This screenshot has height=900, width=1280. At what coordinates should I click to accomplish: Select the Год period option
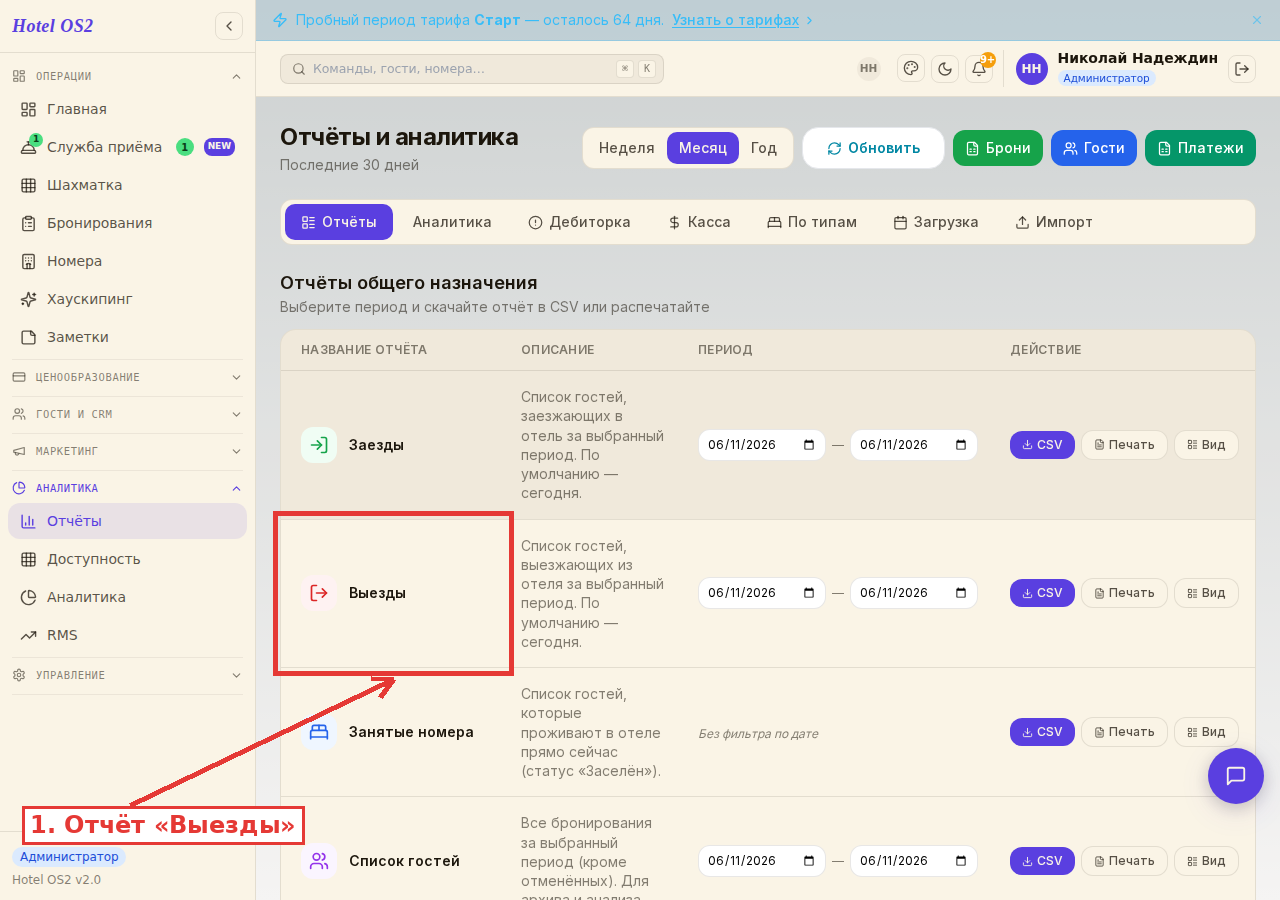[x=764, y=148]
